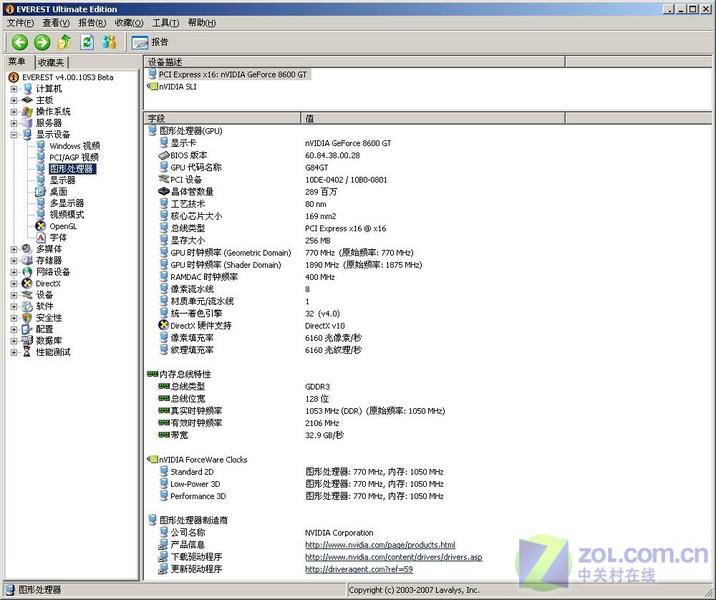Click the OpenGL icon in the tree
Image resolution: width=716 pixels, height=600 pixels.
(41, 226)
